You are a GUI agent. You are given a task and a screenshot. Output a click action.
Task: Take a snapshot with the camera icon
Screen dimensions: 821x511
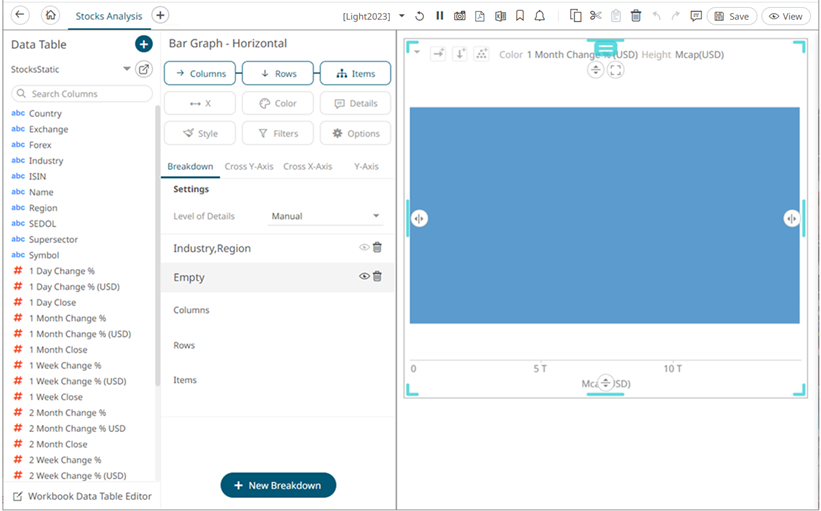(x=459, y=16)
